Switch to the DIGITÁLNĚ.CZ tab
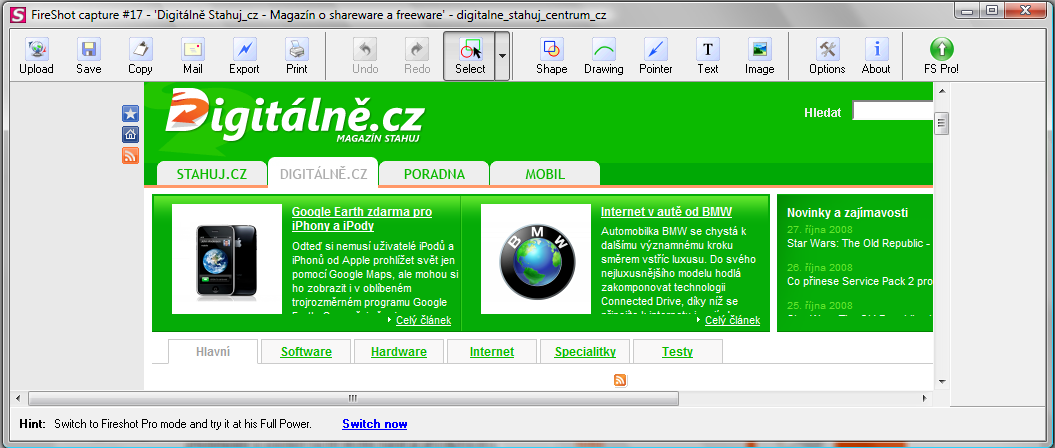The image size is (1055, 448). point(323,174)
